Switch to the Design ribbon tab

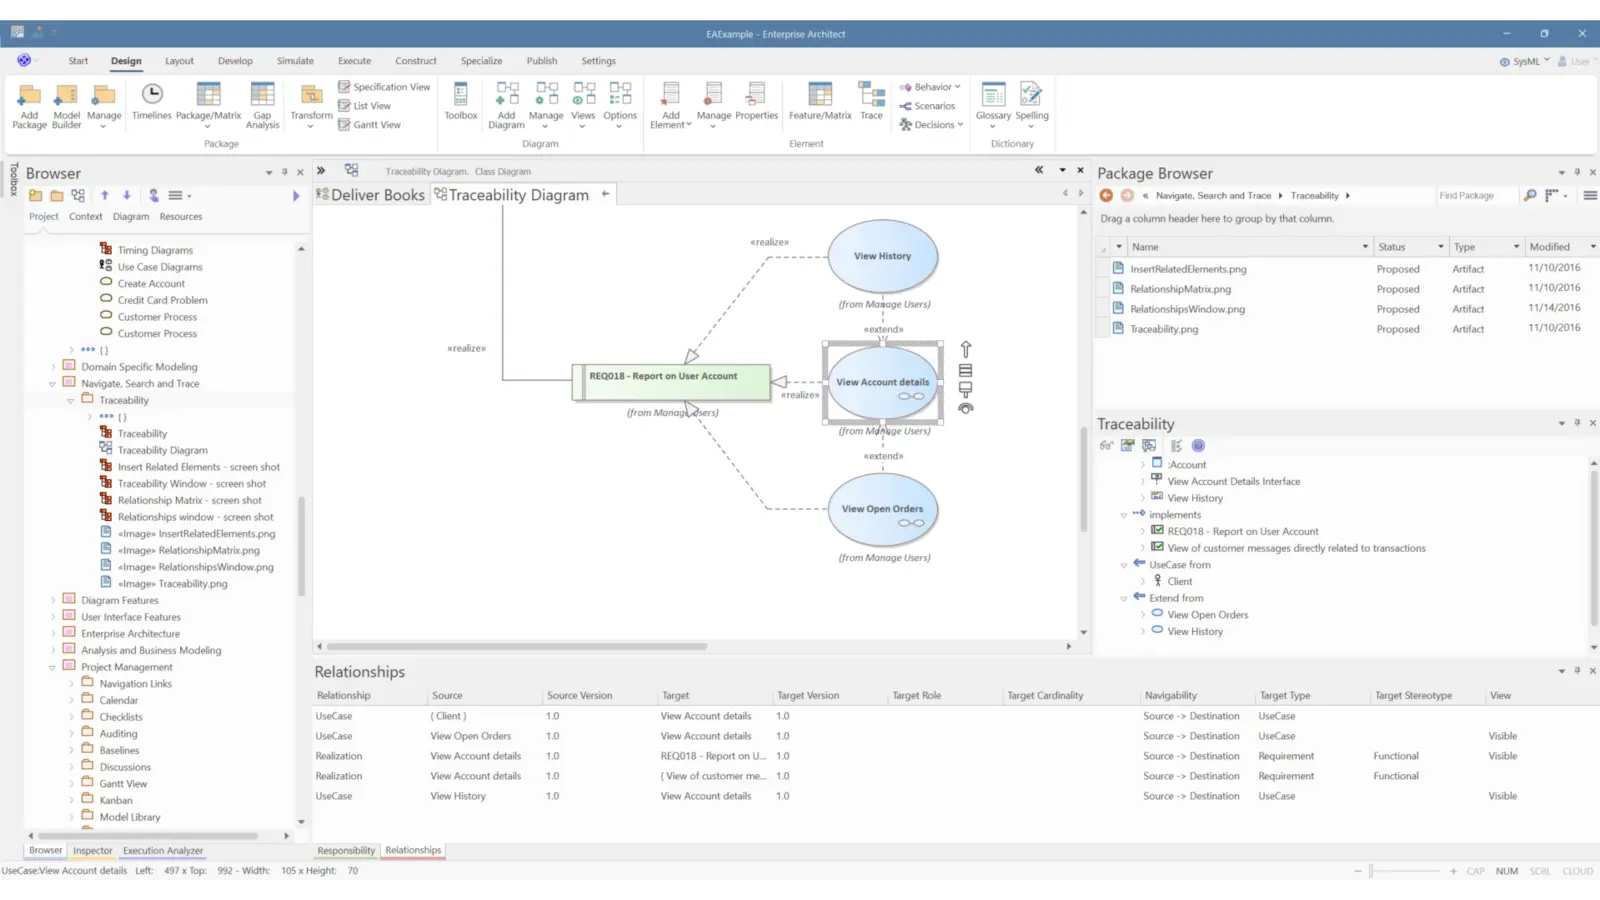126,60
